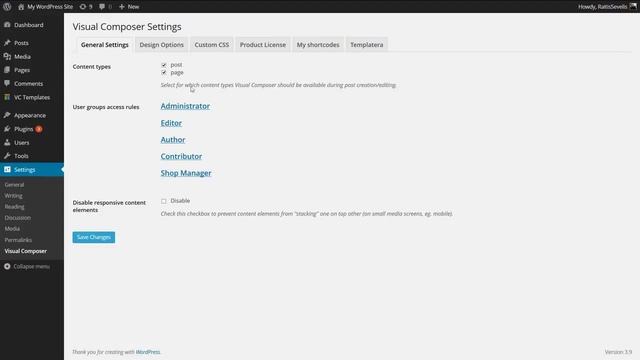
Task: Click the Pages icon in sidebar
Action: coord(7,70)
